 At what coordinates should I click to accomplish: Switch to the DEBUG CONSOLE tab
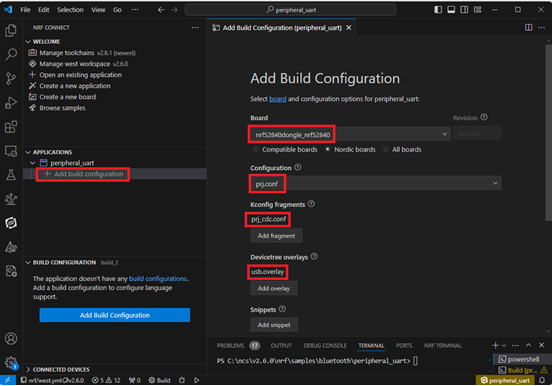point(325,345)
